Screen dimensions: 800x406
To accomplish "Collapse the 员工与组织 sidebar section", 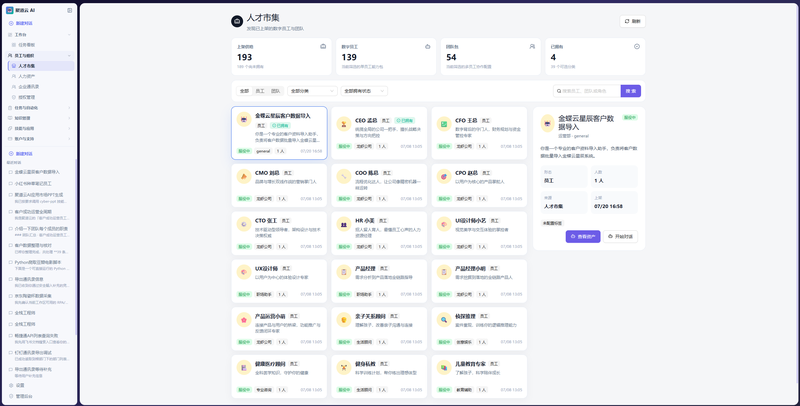I will [x=39, y=55].
